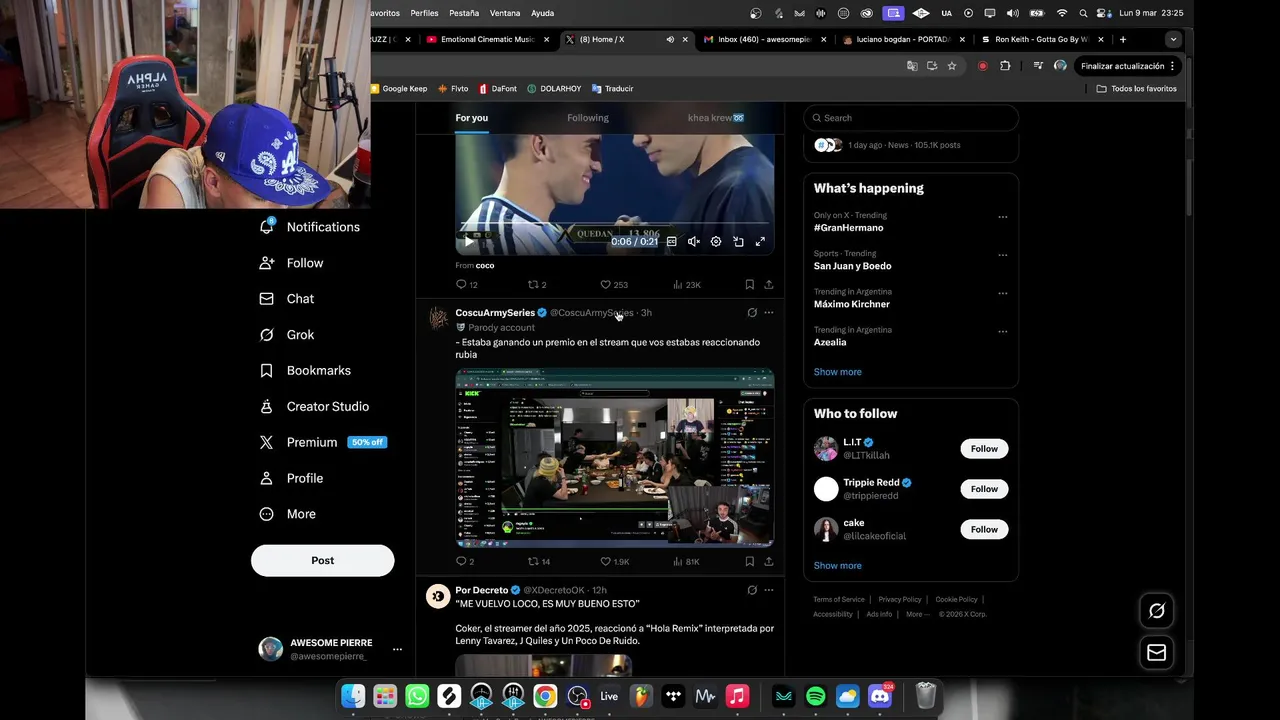Open the Chrome extensions puzzle icon
This screenshot has width=1280, height=720.
click(x=1005, y=66)
